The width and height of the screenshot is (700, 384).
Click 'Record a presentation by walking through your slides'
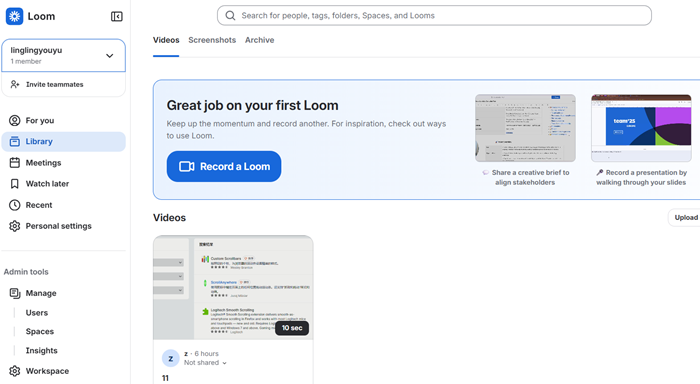pos(641,177)
